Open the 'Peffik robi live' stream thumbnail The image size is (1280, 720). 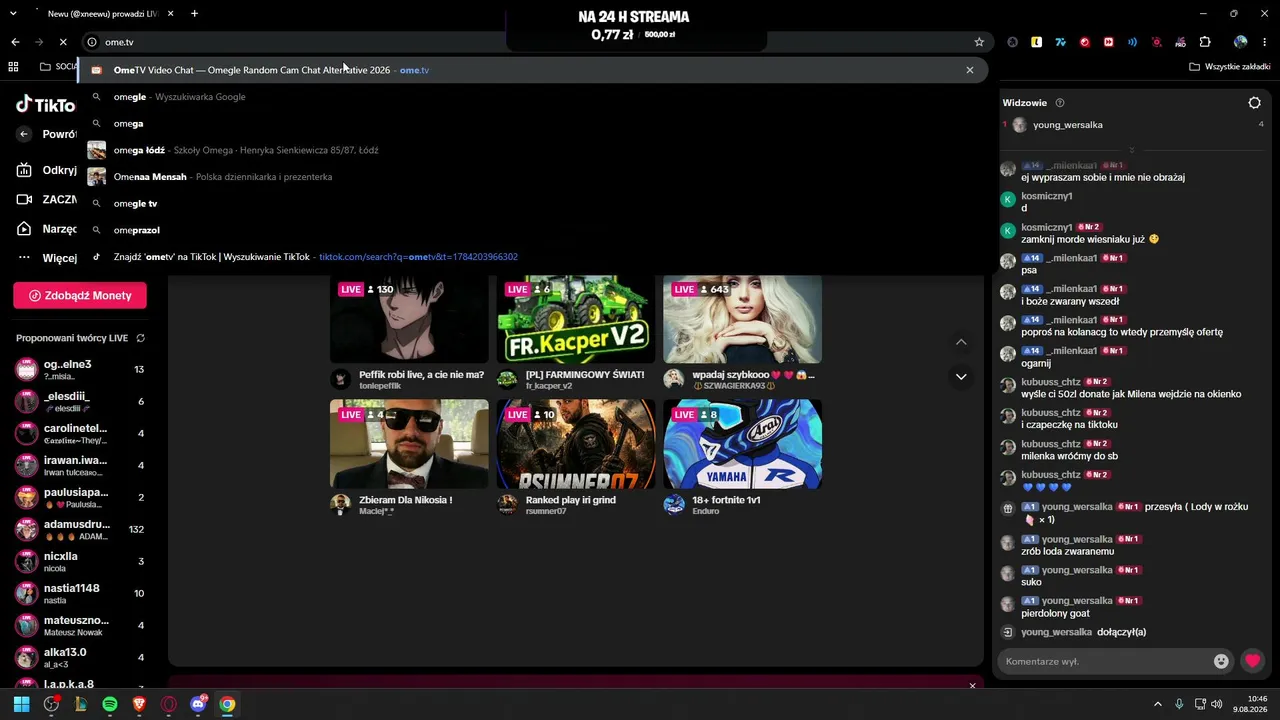point(409,319)
